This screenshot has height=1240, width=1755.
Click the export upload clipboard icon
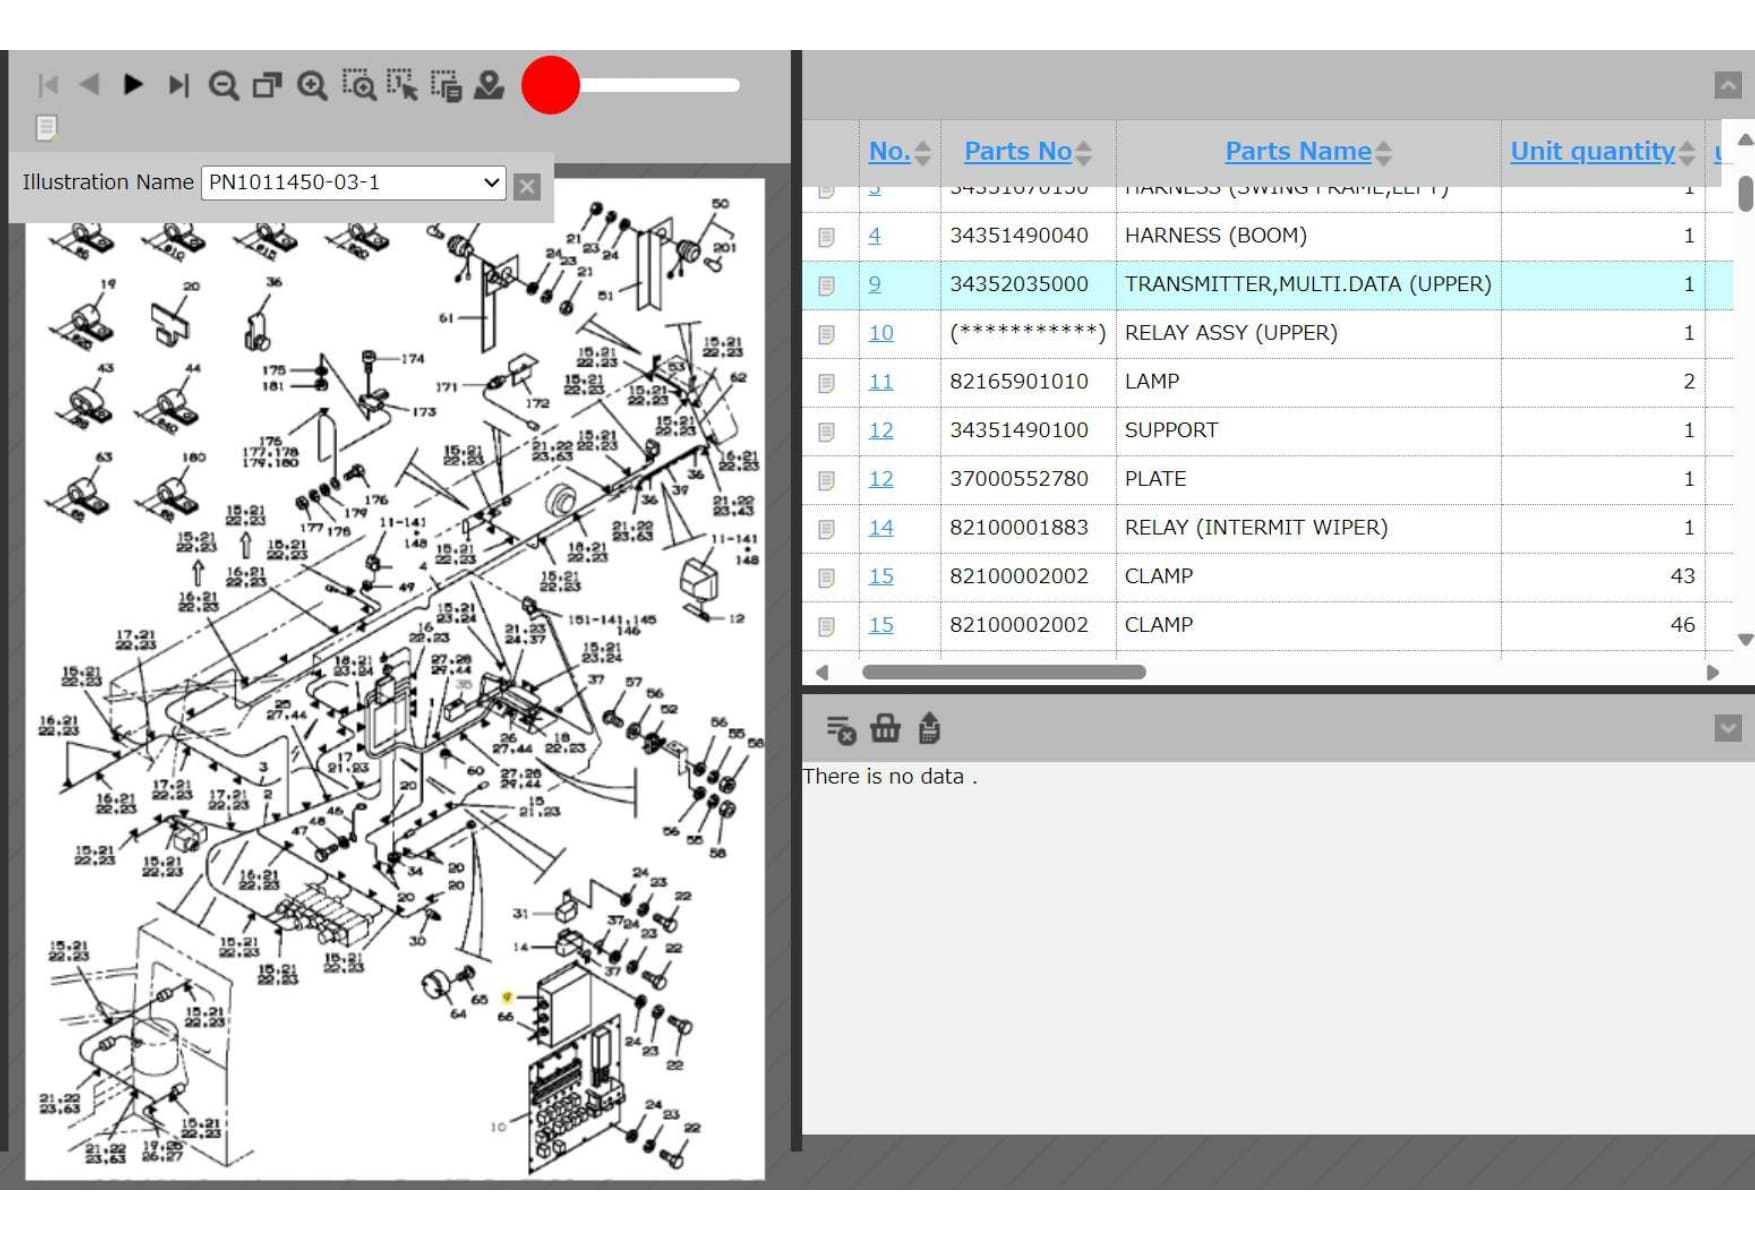click(929, 728)
